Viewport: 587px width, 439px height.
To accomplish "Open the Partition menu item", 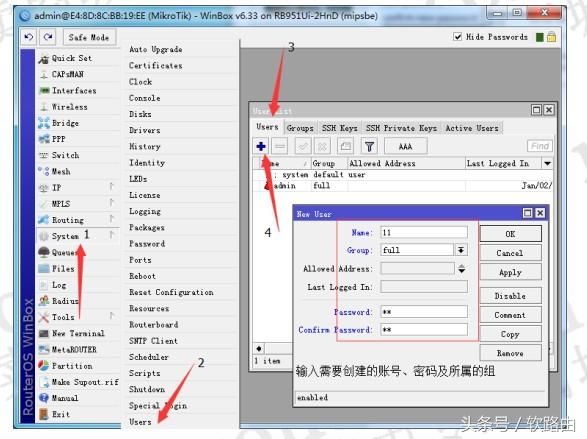I will click(72, 366).
